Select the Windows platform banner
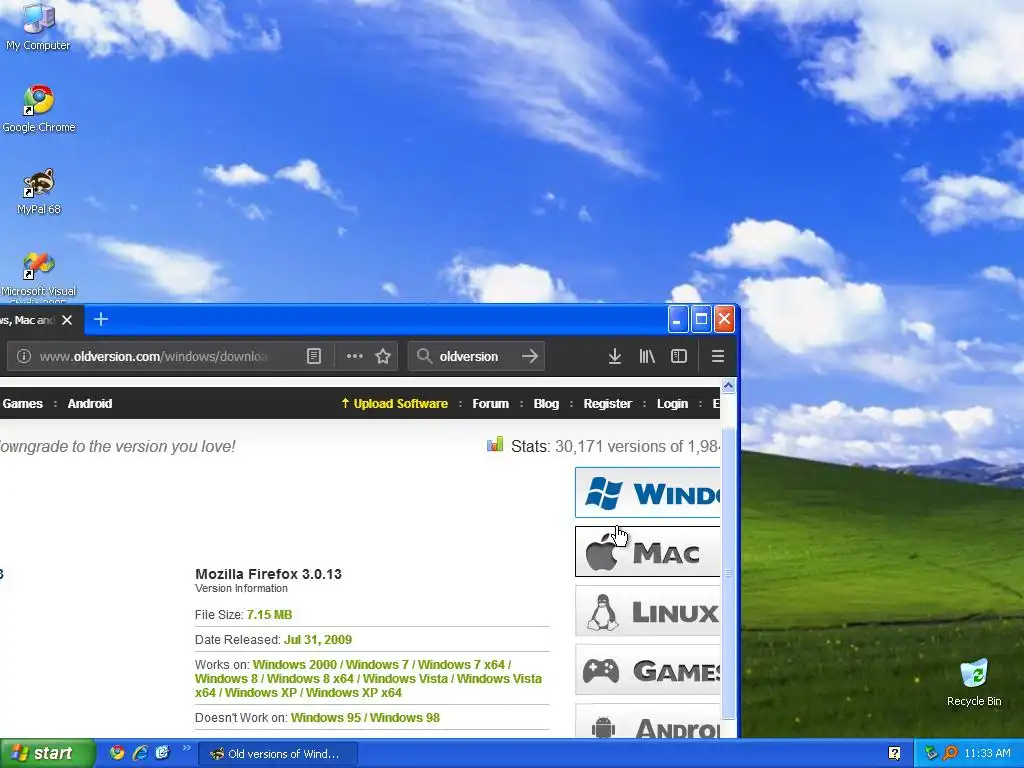1024x768 pixels. coord(647,492)
